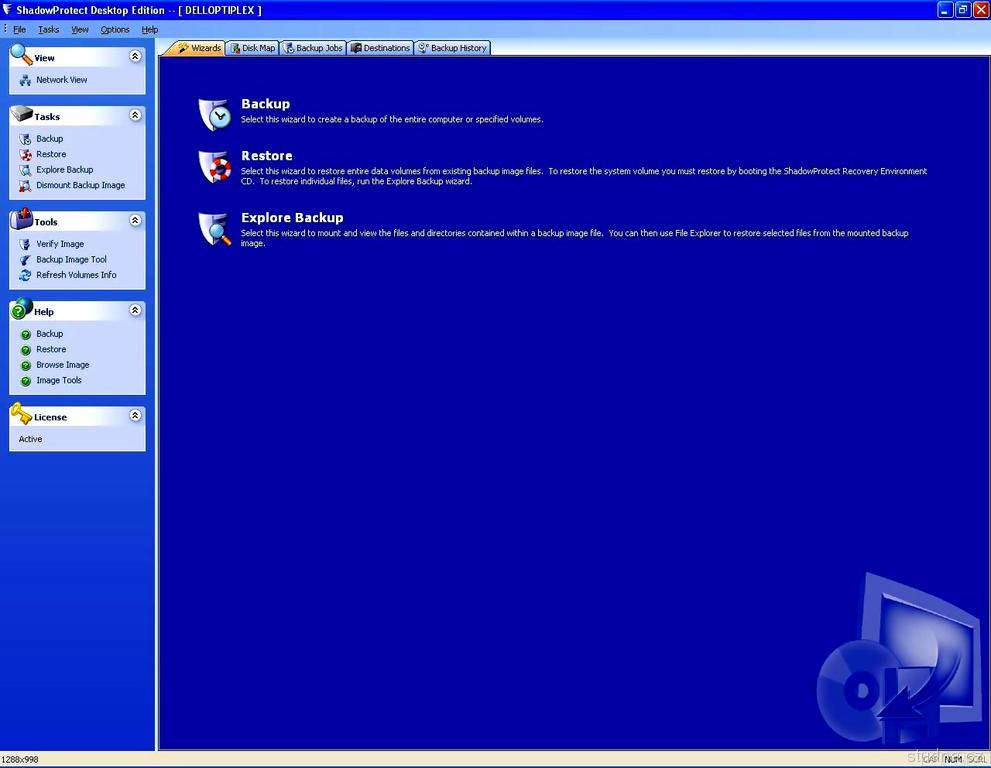
Task: Click the Explore Backup icon in Tasks panel
Action: (x=25, y=170)
